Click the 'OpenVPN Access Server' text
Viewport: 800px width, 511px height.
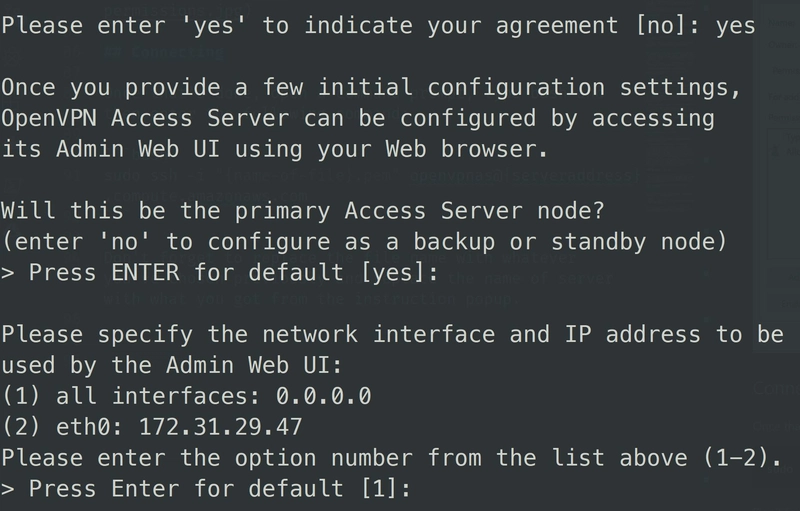146,118
